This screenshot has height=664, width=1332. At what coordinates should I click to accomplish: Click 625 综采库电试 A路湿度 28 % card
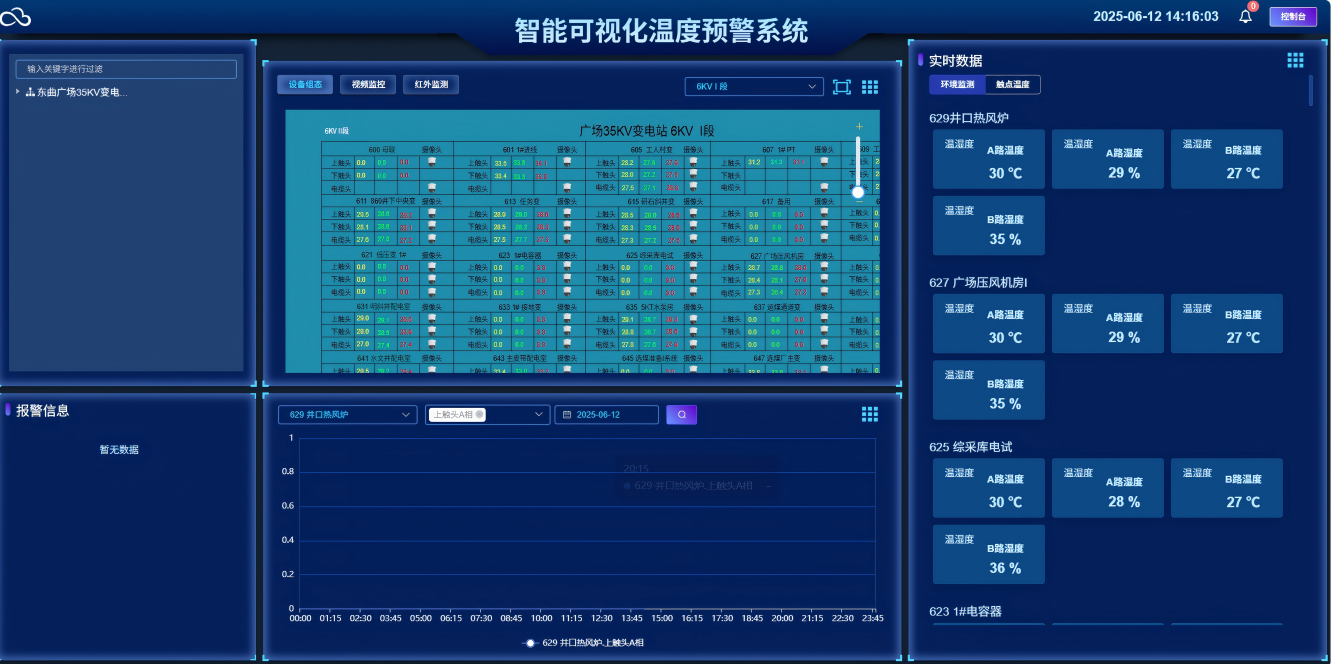(x=1108, y=488)
